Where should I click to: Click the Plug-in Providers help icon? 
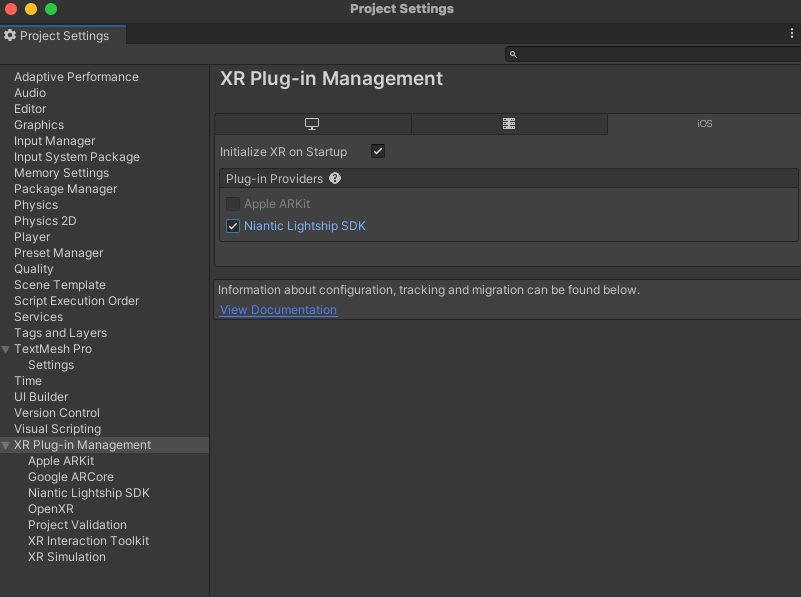(335, 179)
